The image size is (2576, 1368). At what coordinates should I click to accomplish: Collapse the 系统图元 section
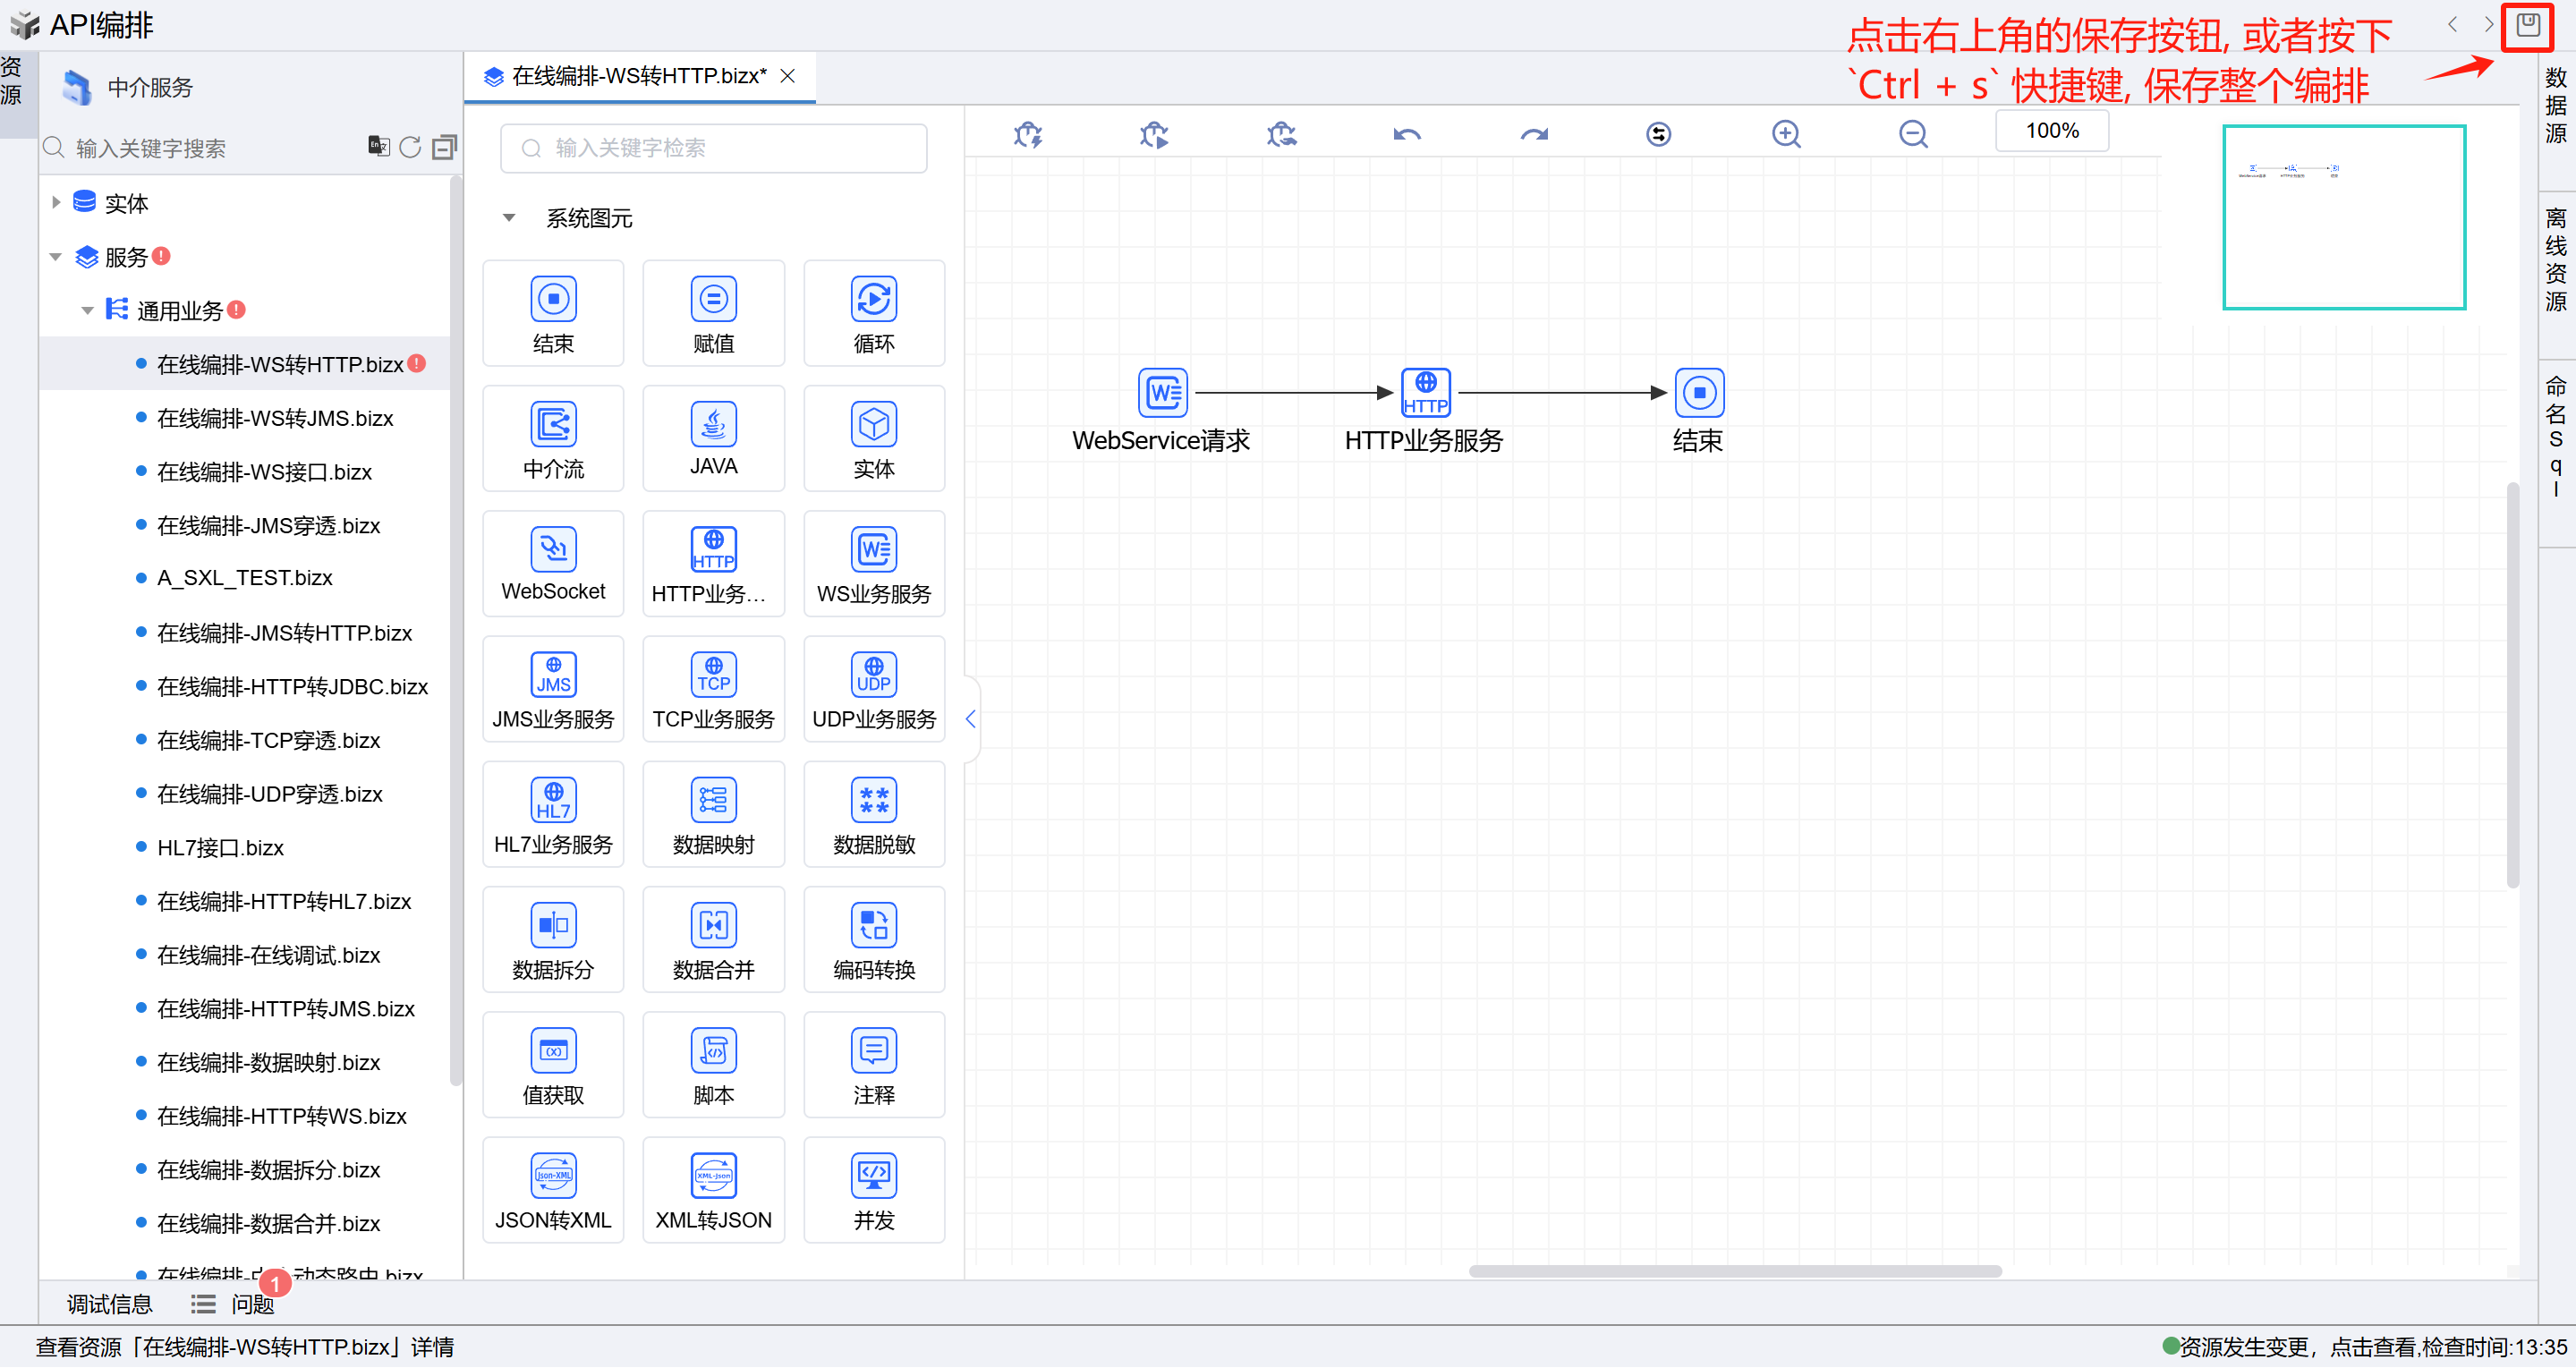[509, 218]
